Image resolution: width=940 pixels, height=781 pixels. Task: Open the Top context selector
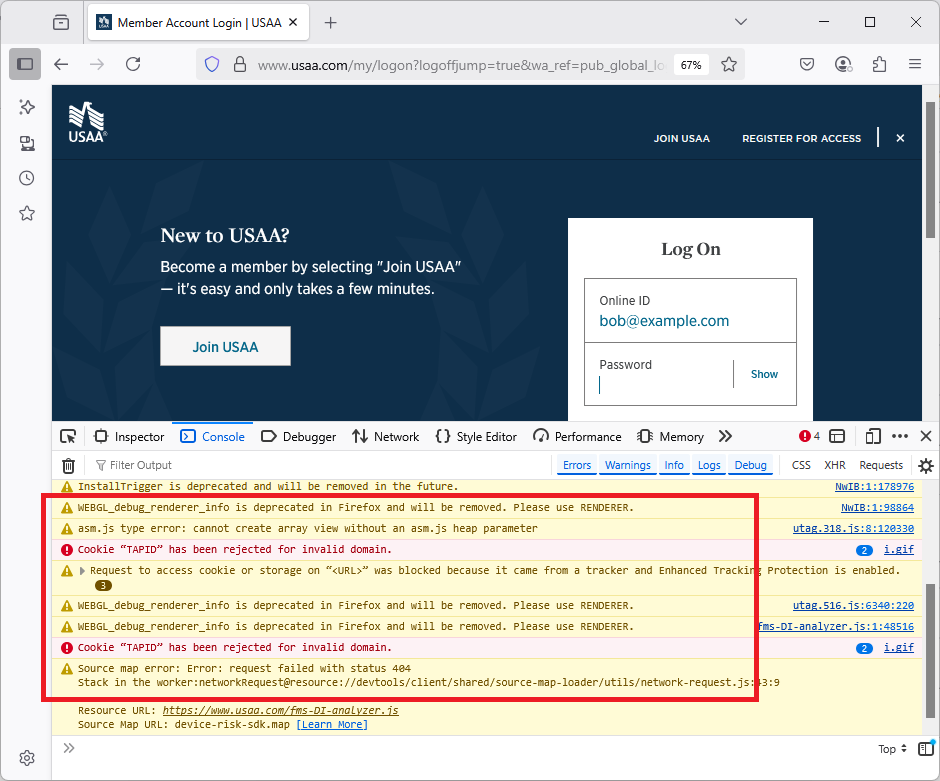(x=892, y=749)
